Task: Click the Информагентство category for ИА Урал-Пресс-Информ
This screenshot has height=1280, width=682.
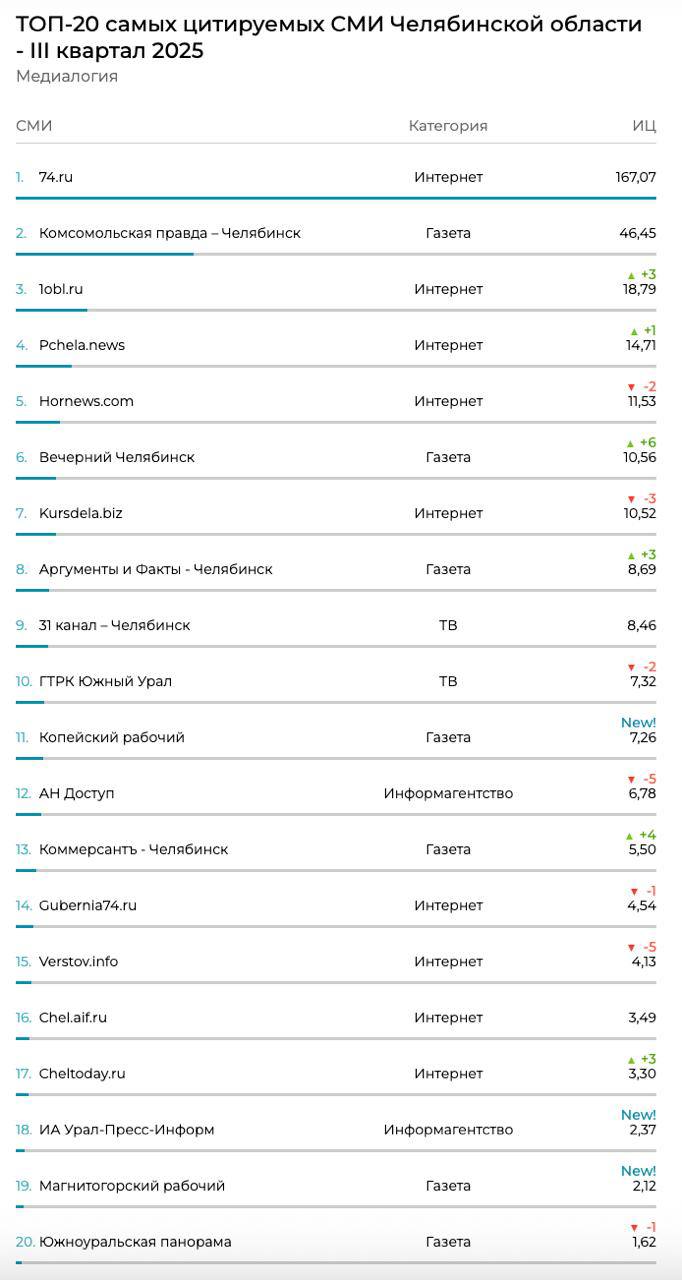Action: (x=448, y=1130)
